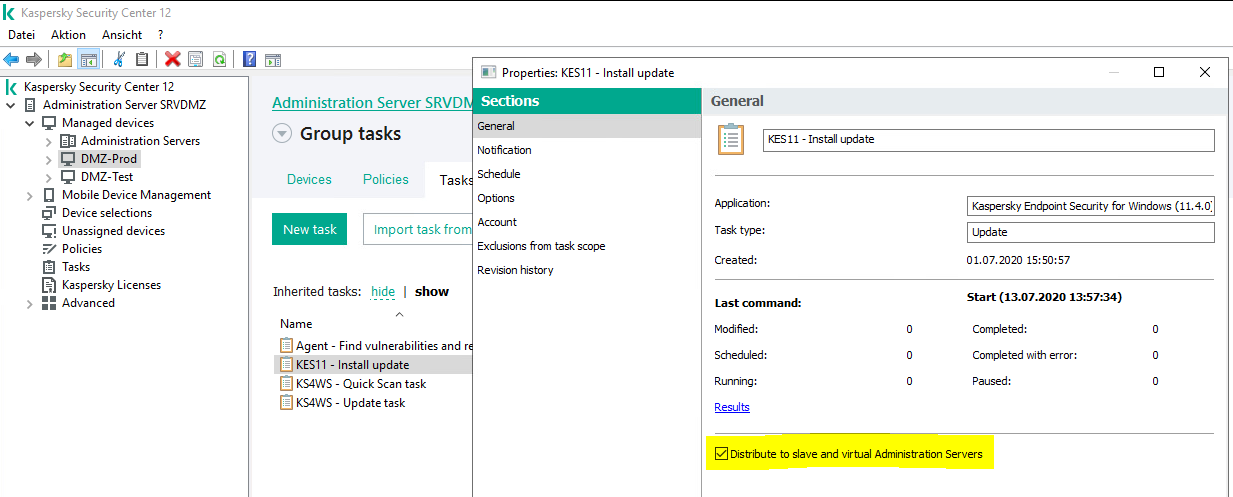Select the Notification section

coord(587,150)
